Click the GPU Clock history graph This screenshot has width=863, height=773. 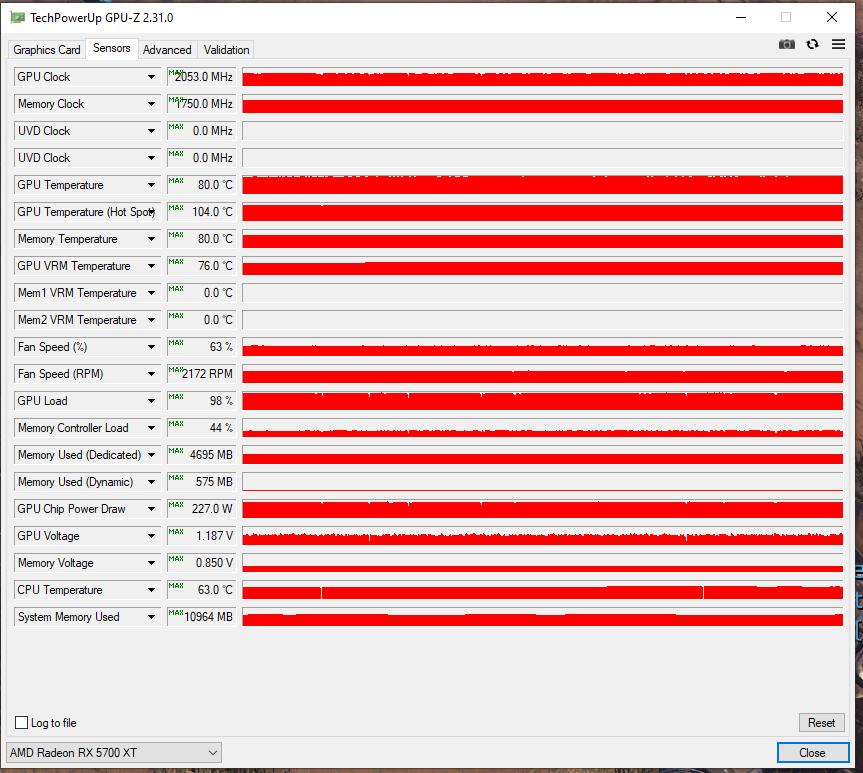(x=543, y=77)
